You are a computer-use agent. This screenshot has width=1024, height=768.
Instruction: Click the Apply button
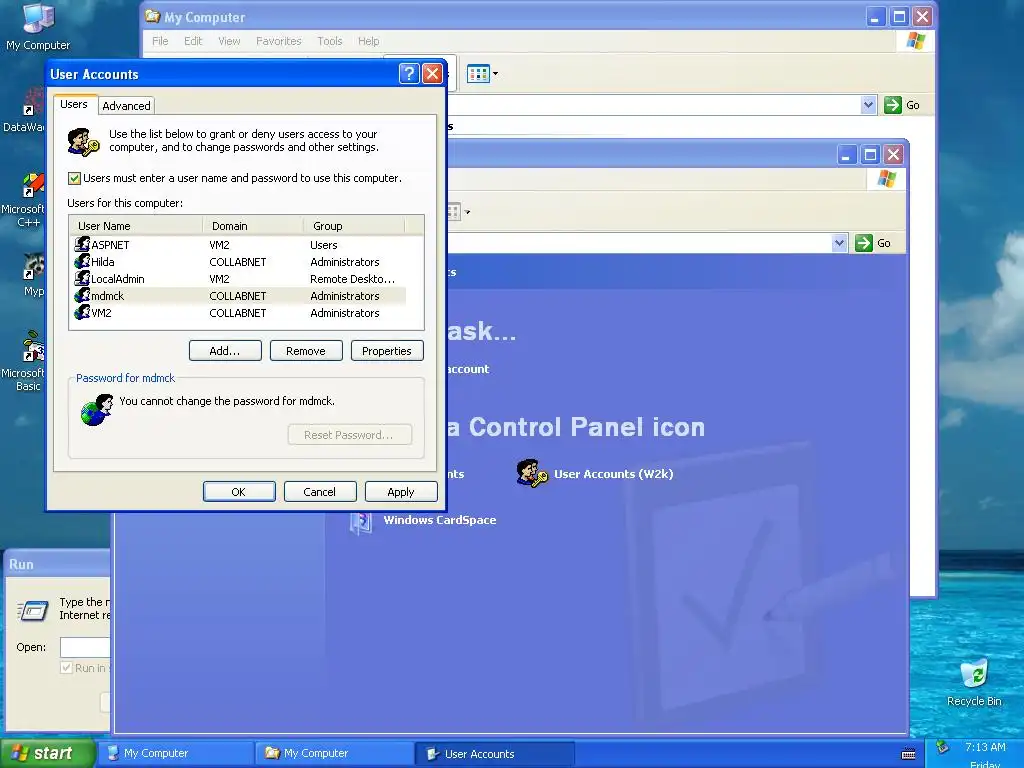401,492
